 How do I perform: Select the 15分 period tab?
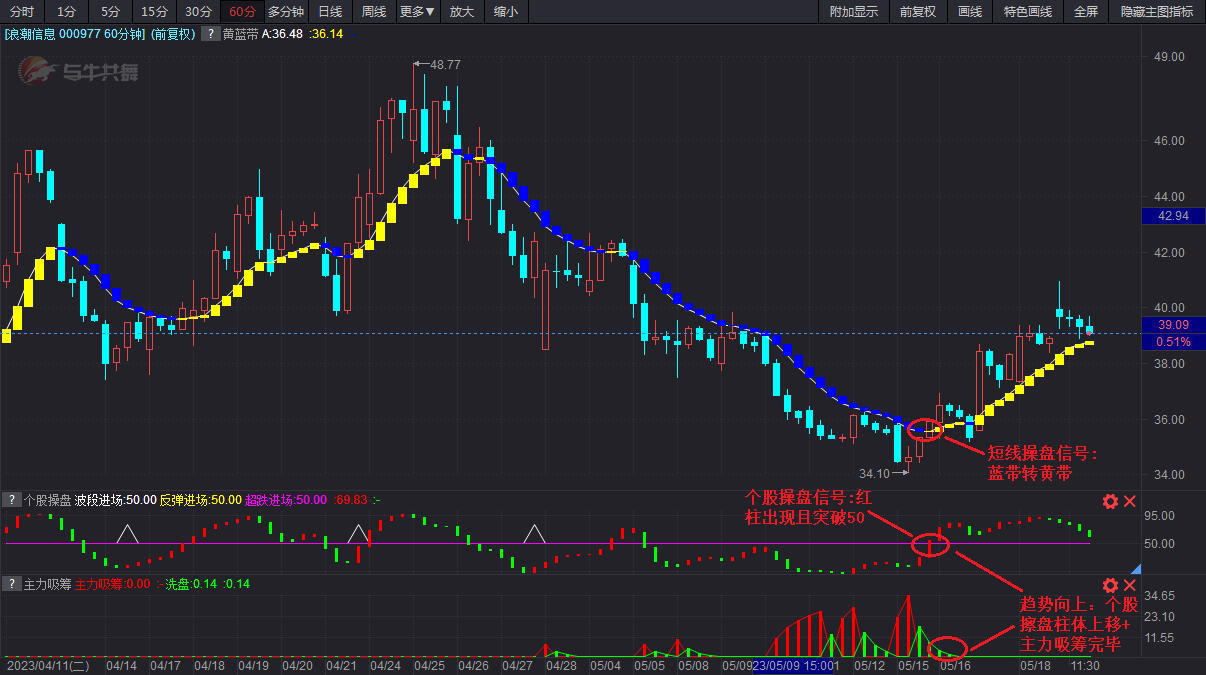click(154, 12)
